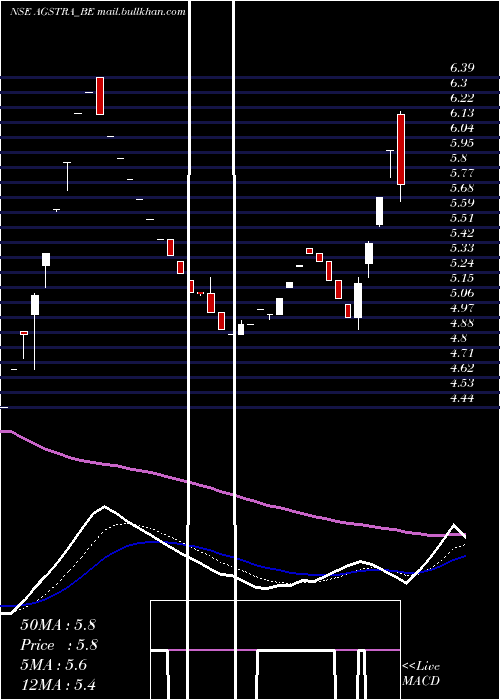Click the 6.04 price axis label
Viewport: 500px width, 700px height.
[x=462, y=128]
